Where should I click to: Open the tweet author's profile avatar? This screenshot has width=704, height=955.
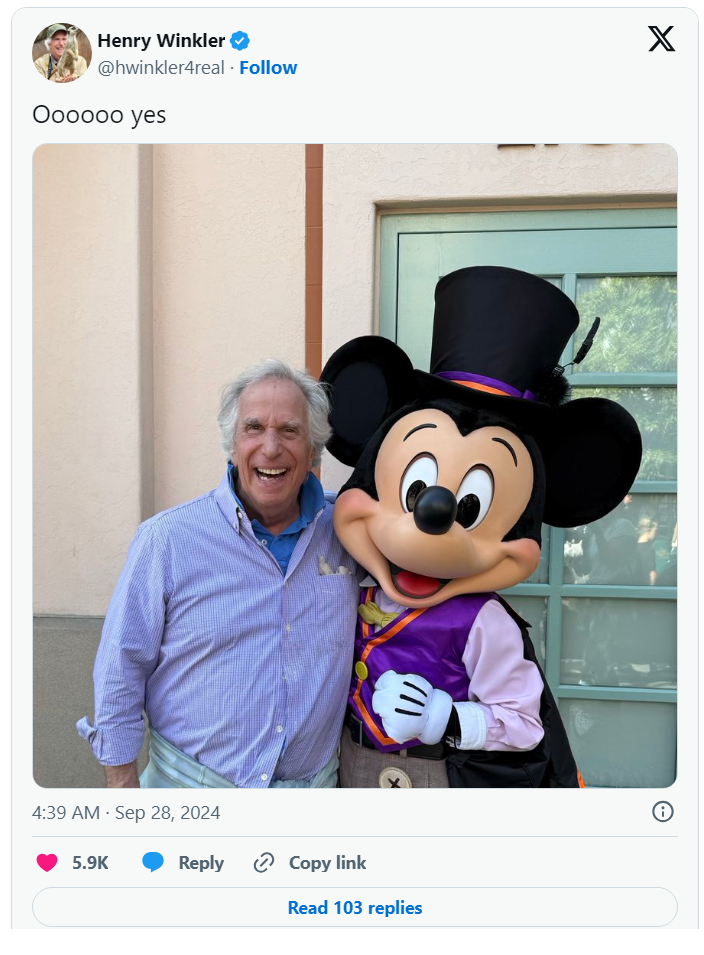tap(62, 53)
